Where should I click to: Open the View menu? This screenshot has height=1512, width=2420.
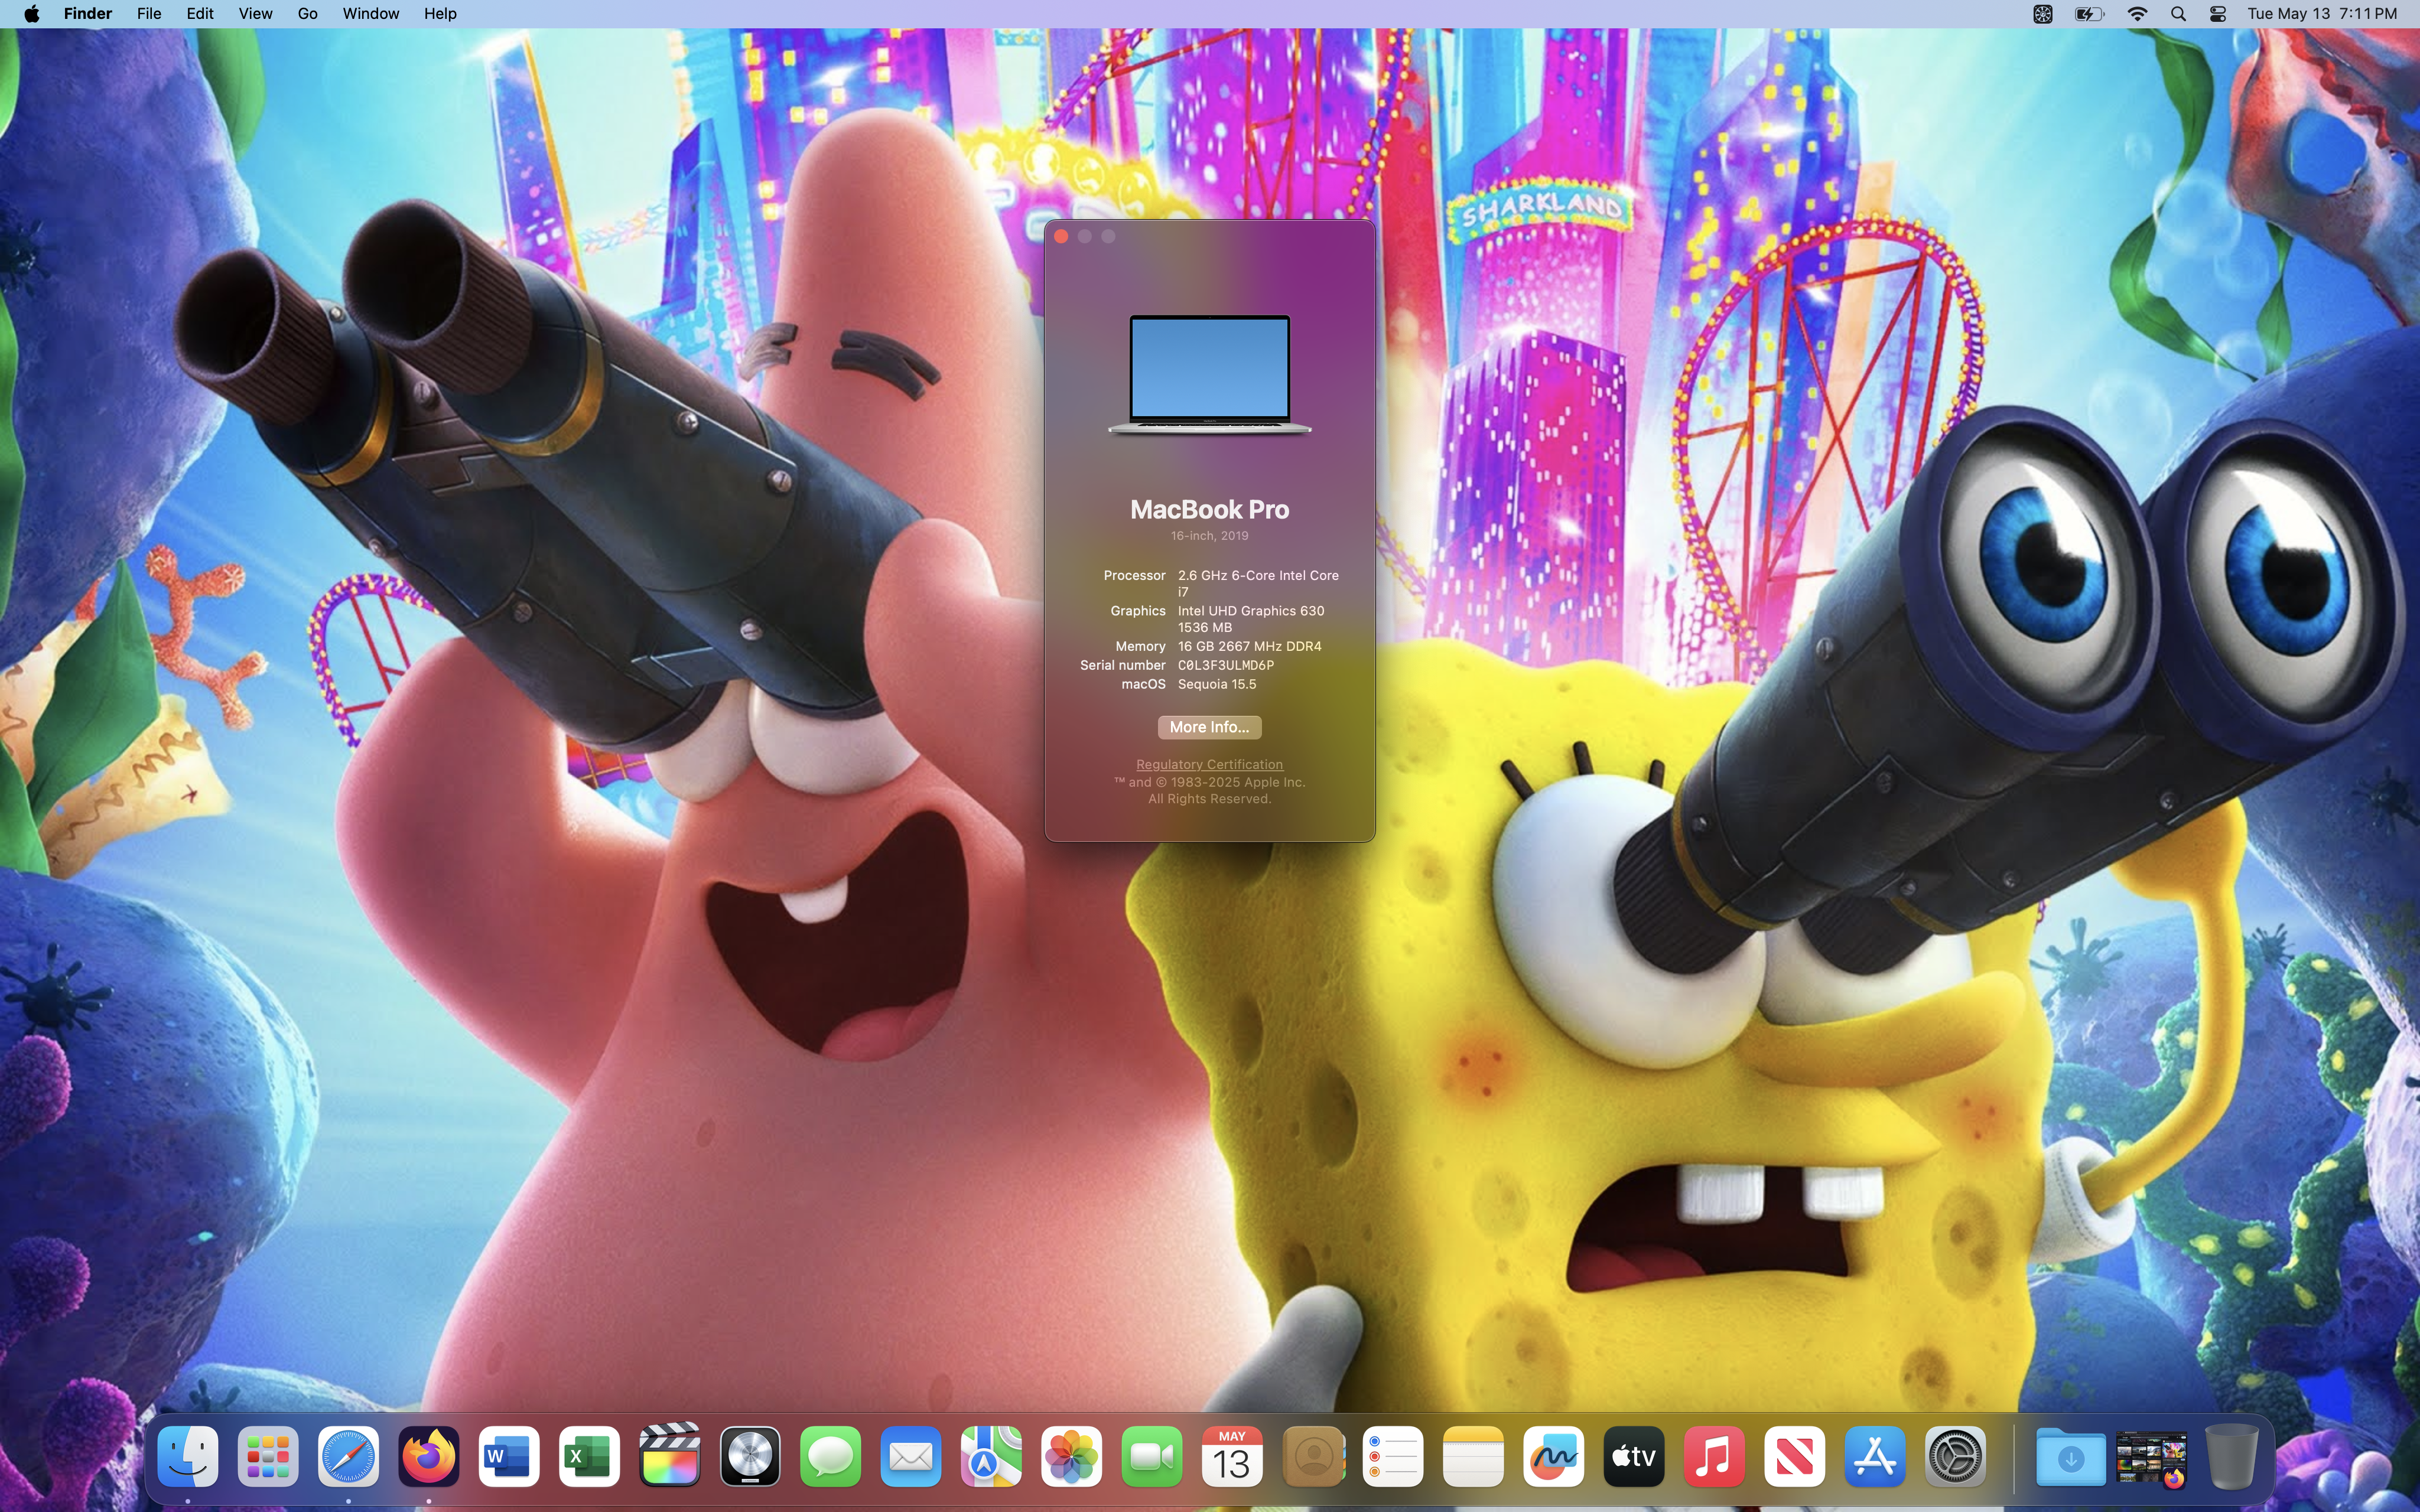[255, 14]
